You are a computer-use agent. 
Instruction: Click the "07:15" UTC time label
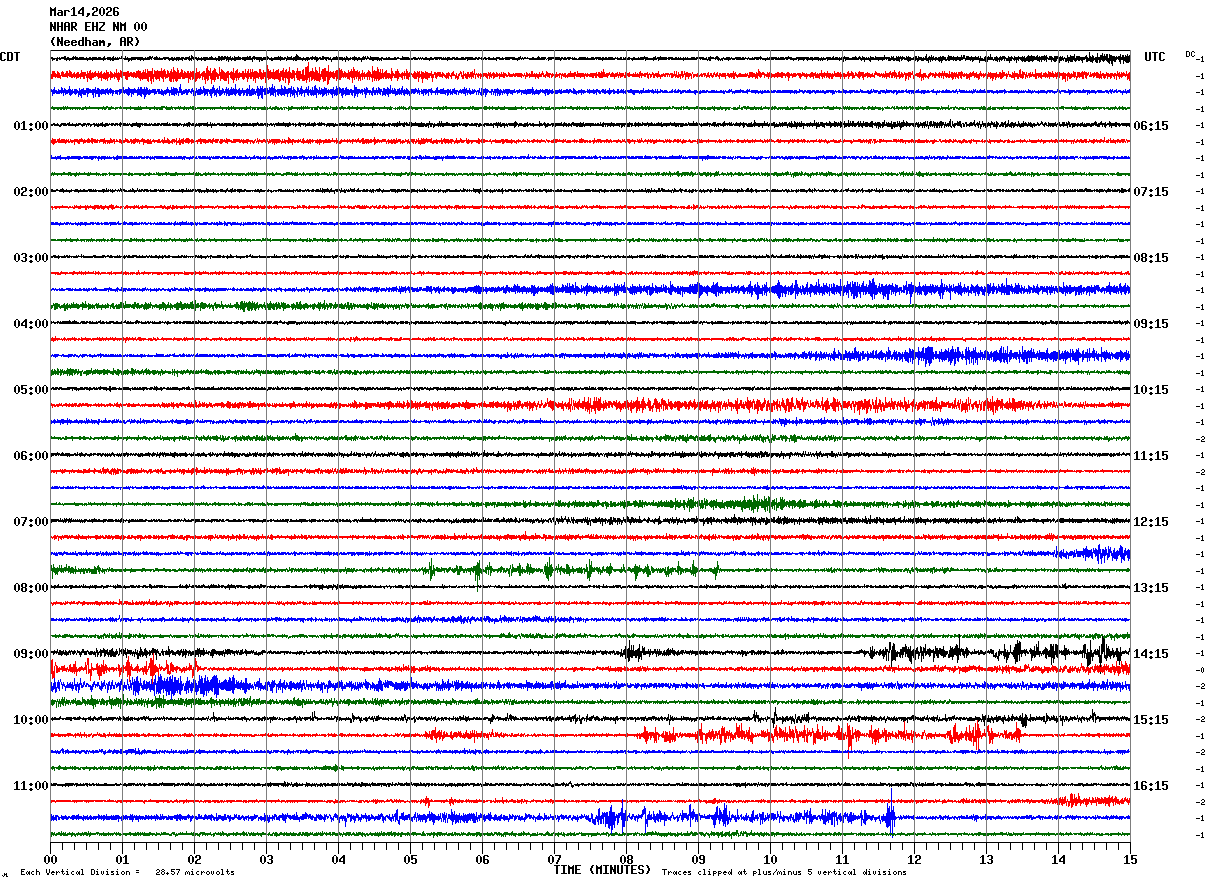coord(1151,192)
